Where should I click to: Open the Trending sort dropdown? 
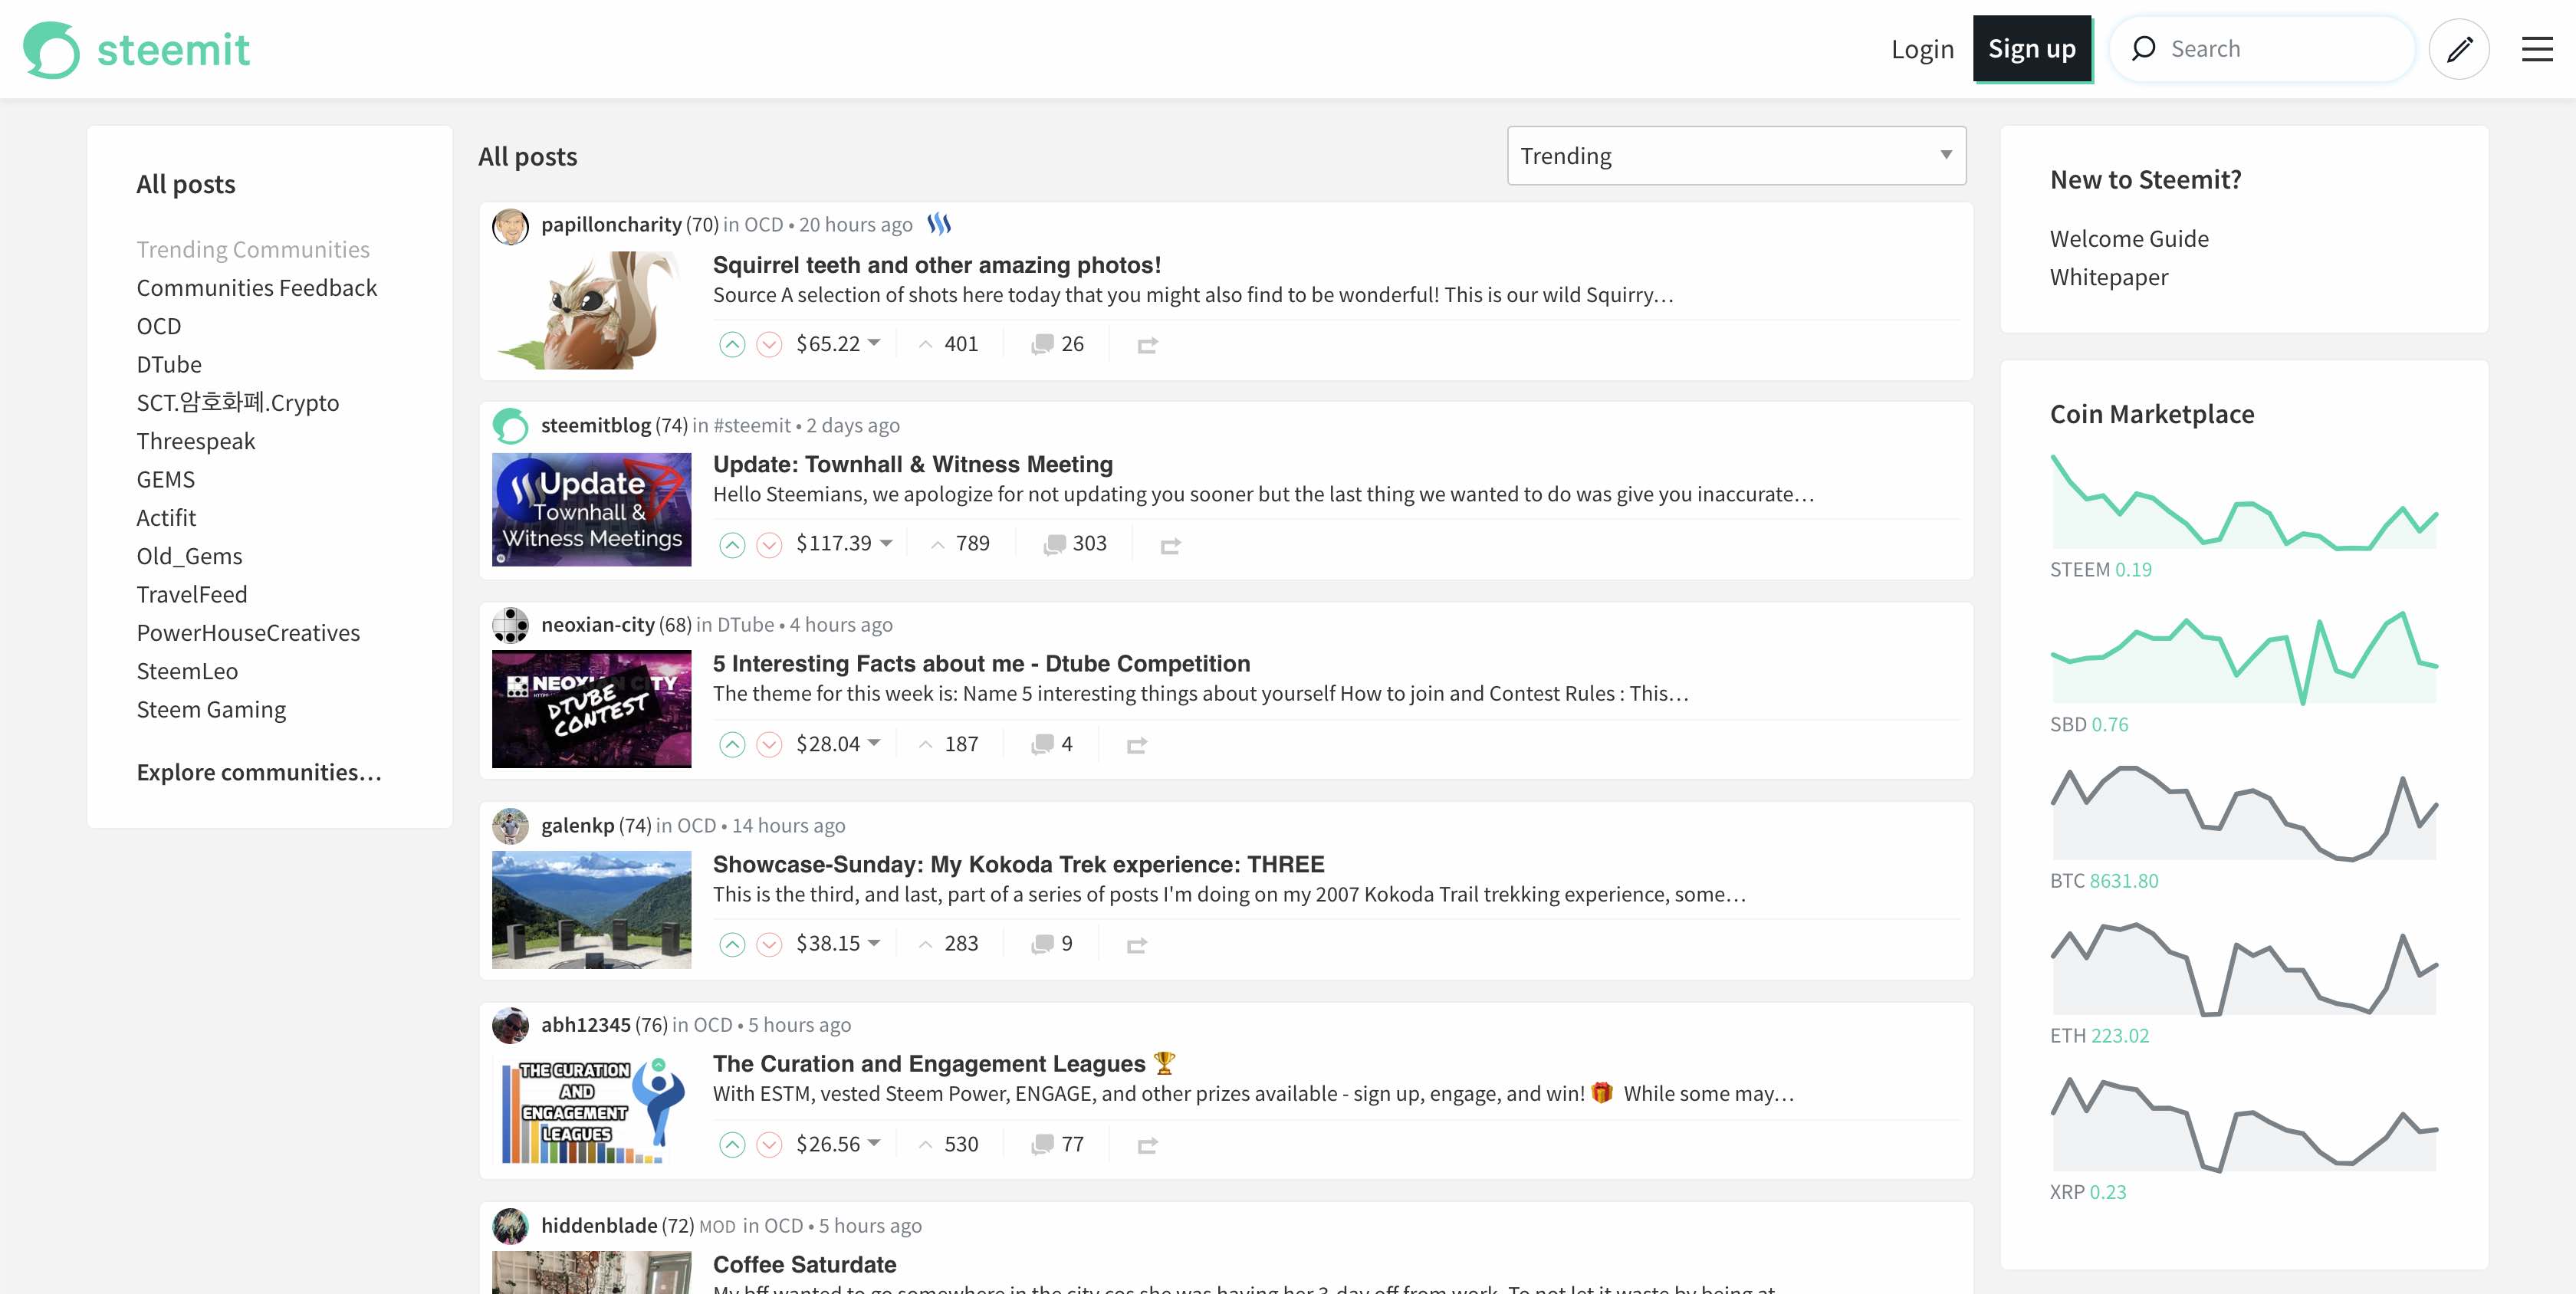tap(1736, 156)
